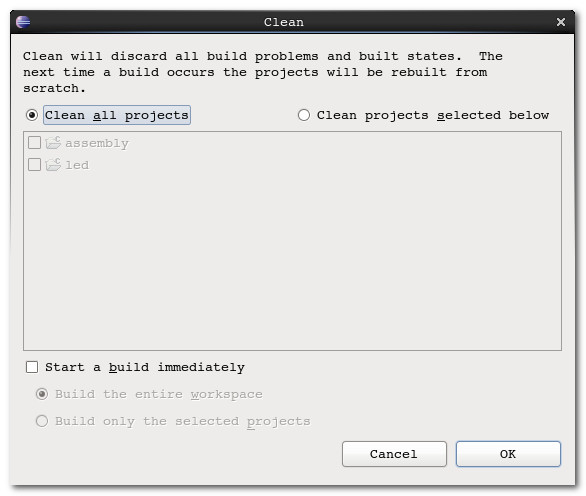Click the Clean all projects label
This screenshot has height=496, width=586.
pyautogui.click(x=117, y=115)
